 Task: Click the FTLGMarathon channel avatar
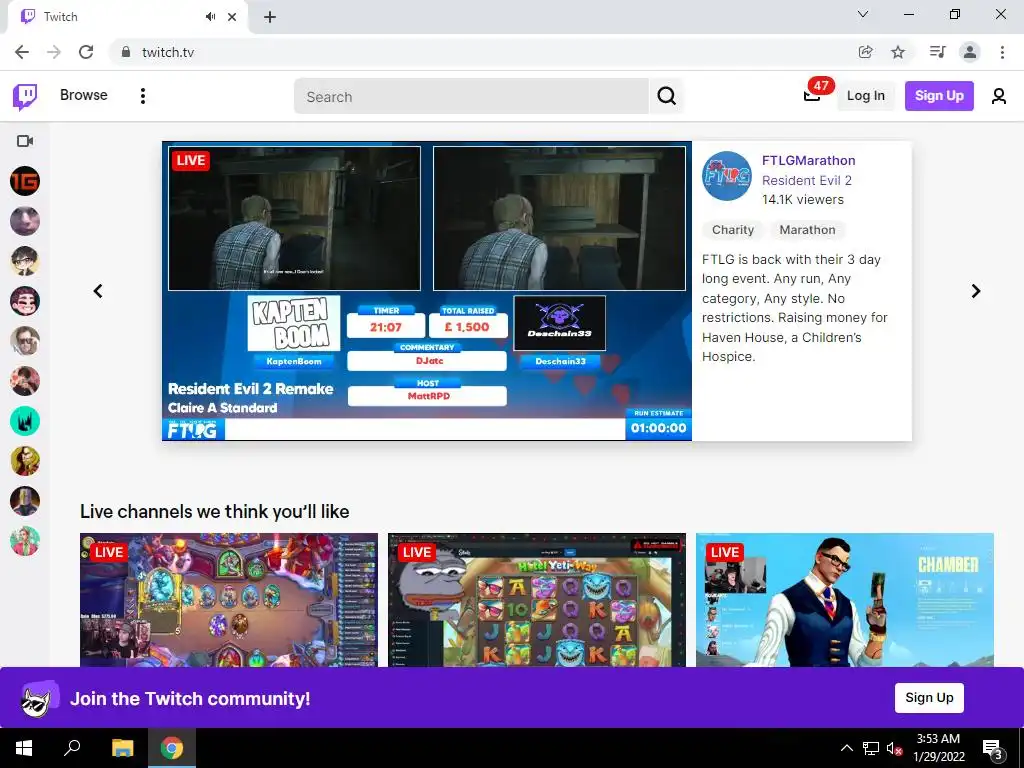tap(727, 176)
